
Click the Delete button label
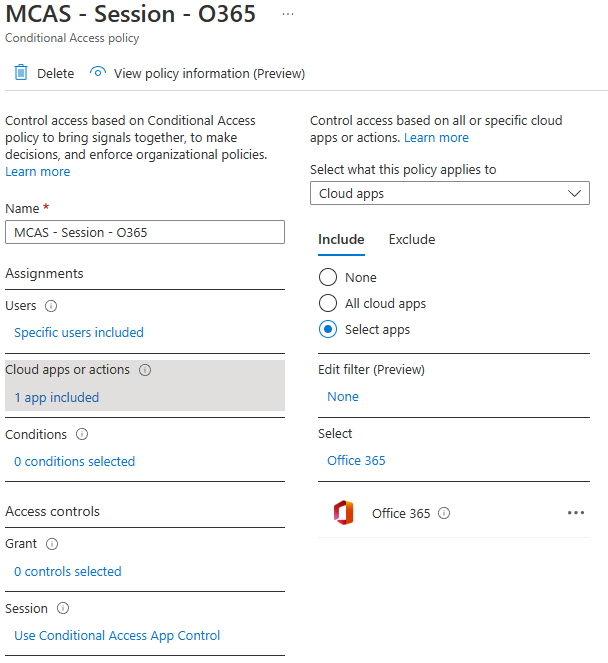[x=55, y=74]
